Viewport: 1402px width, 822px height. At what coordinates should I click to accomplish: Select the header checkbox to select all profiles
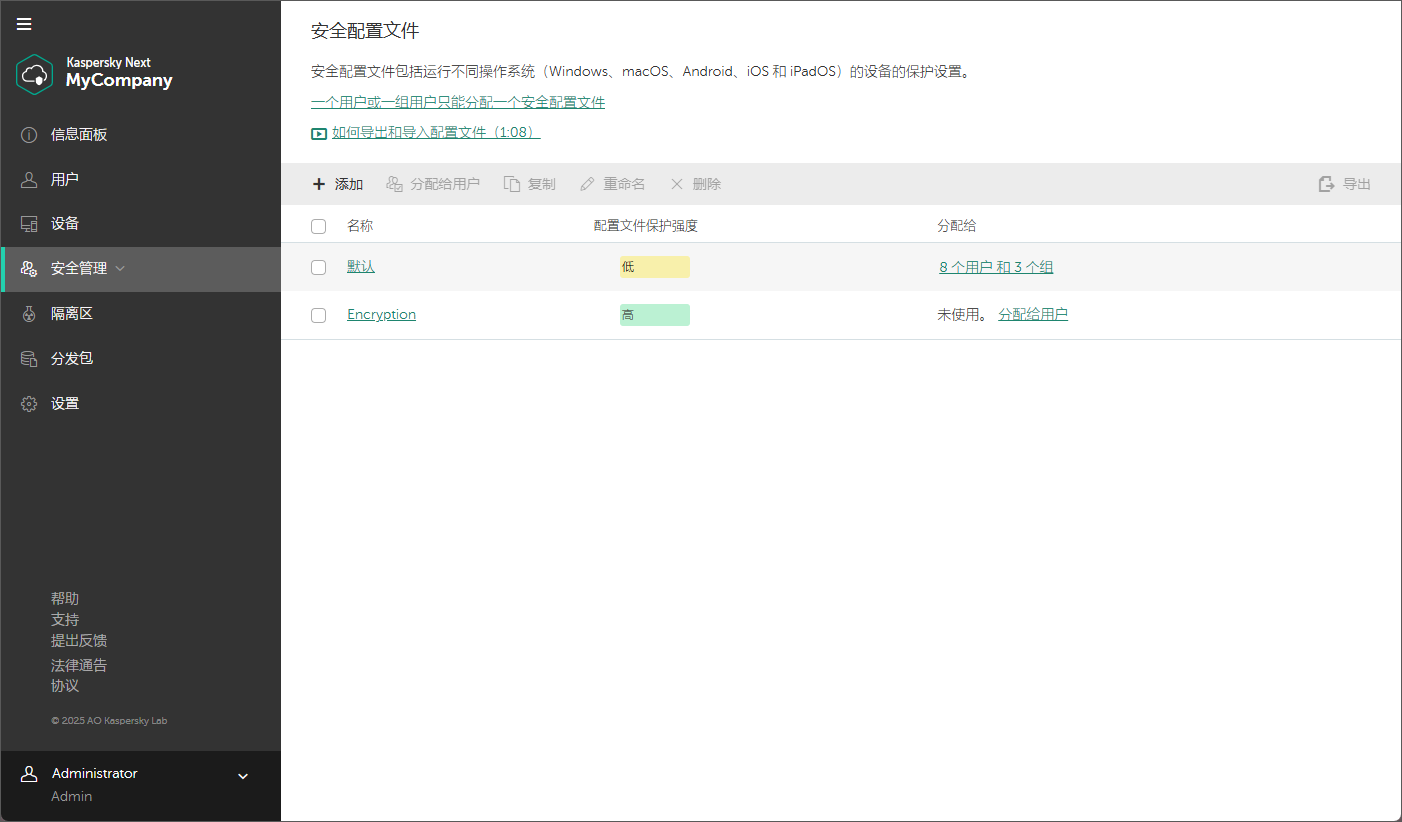point(318,226)
